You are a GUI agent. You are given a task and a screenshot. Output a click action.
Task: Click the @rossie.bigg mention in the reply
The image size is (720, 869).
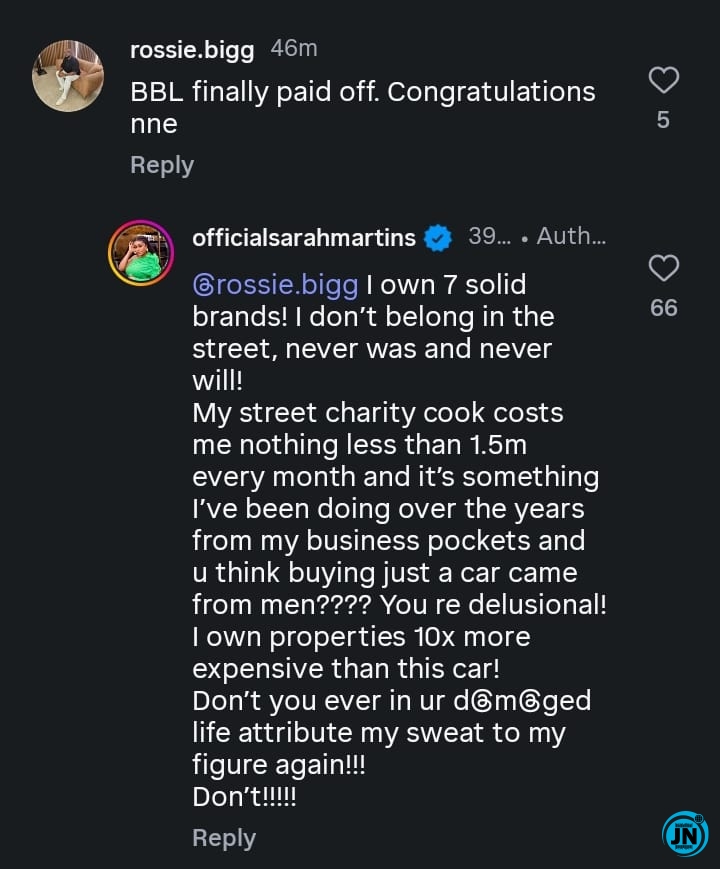[x=275, y=285]
